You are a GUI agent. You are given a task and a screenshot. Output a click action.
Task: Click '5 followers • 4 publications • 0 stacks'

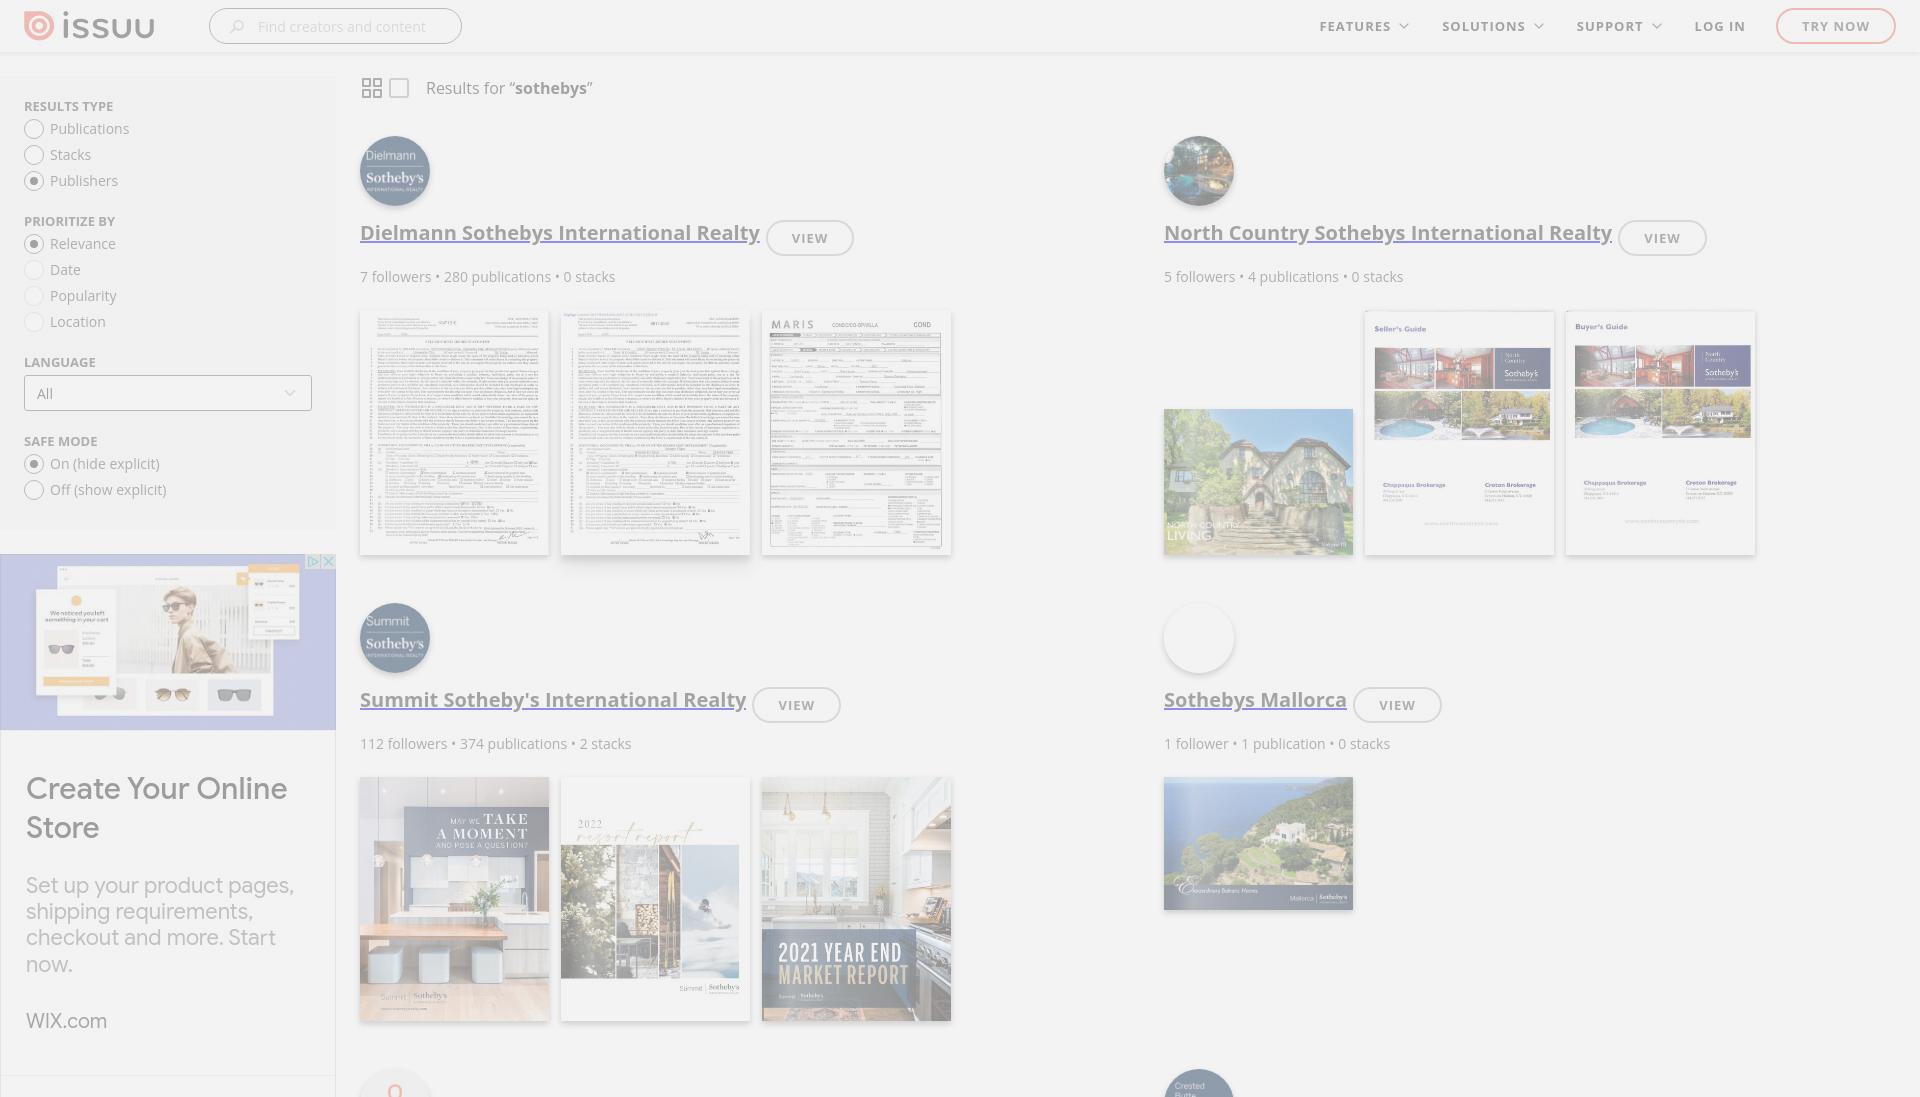[x=1283, y=277]
